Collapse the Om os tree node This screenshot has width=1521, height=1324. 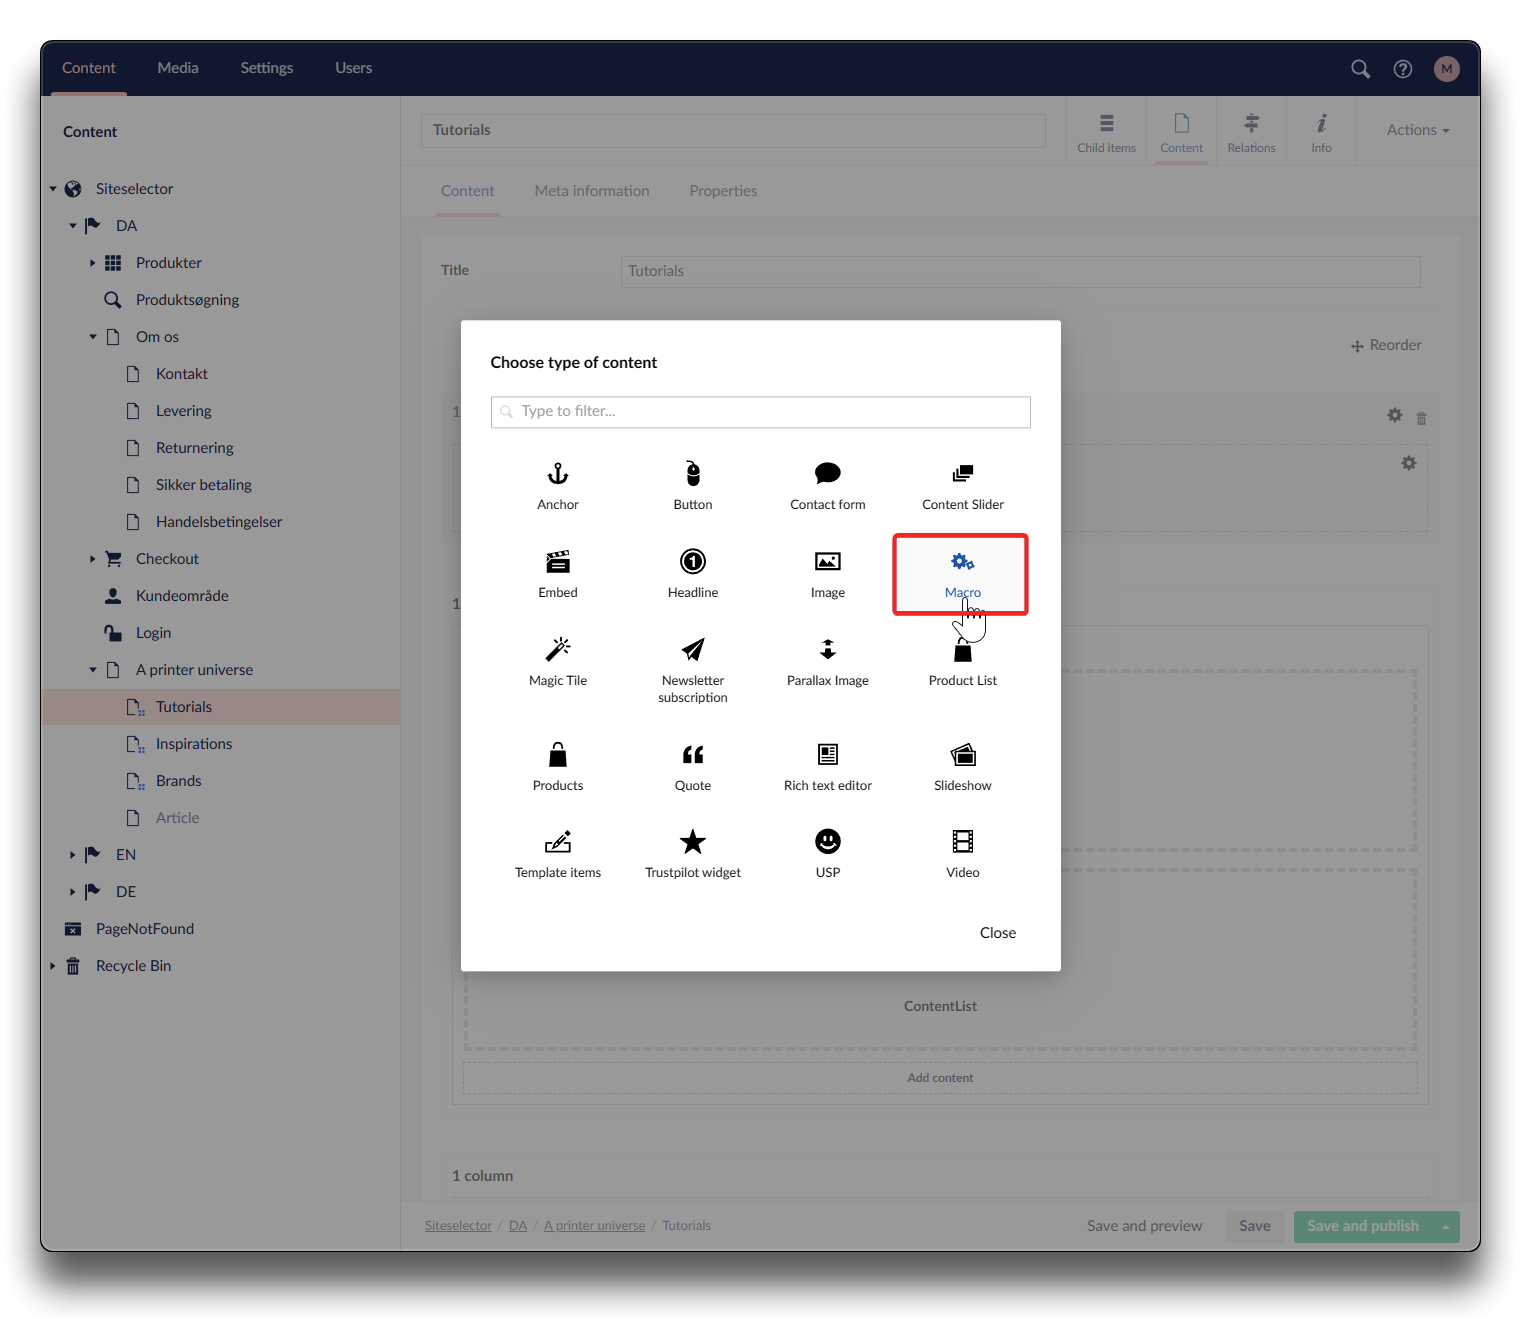[x=93, y=337]
